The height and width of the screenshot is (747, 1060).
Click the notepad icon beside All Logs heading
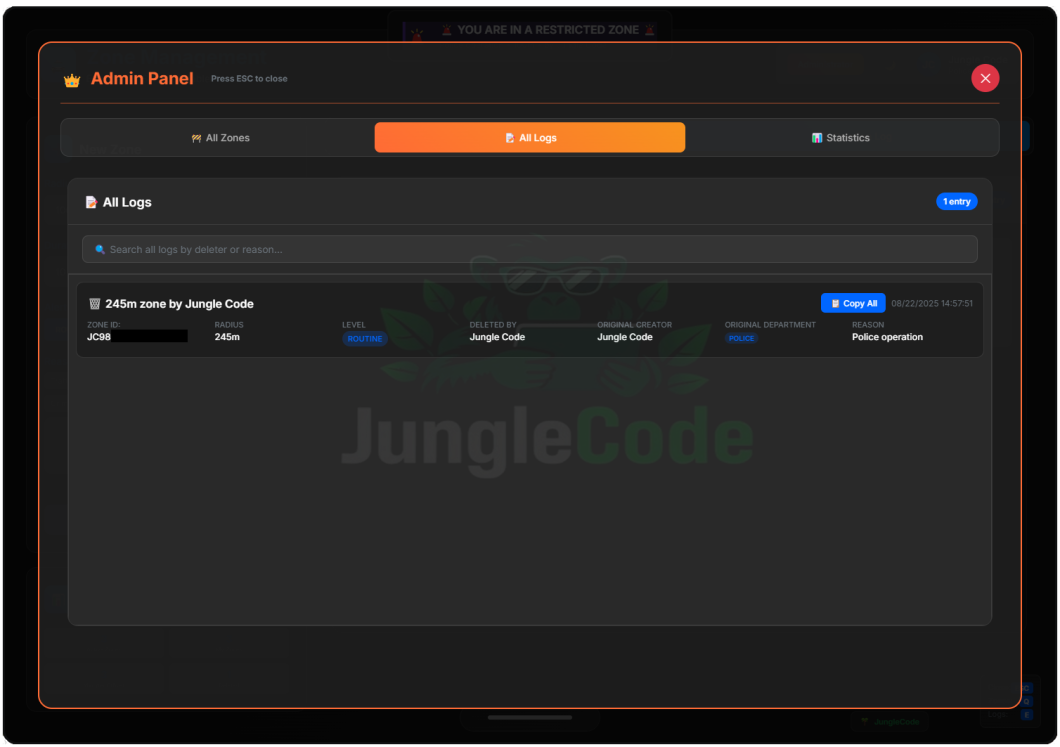coord(91,202)
